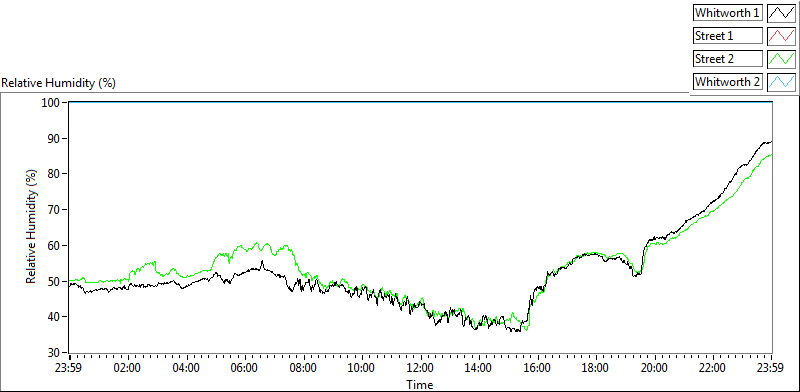The image size is (800, 392).
Task: Click the Whitworth 1 black line icon
Action: point(782,13)
